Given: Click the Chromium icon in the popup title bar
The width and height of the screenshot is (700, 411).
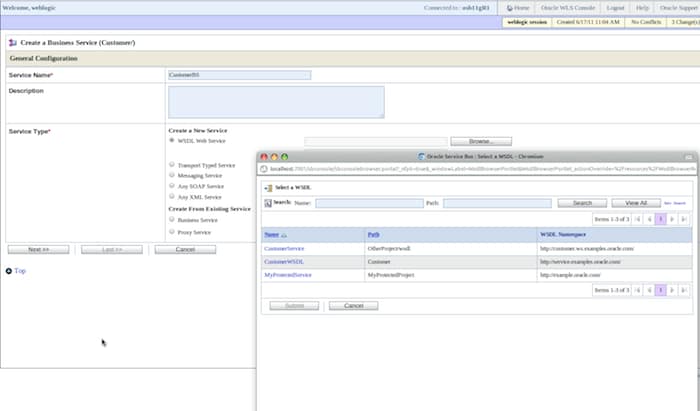Looking at the screenshot, I should (421, 157).
